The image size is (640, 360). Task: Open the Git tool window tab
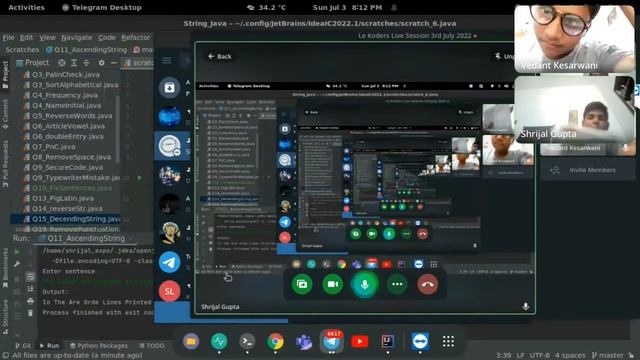tap(22, 346)
